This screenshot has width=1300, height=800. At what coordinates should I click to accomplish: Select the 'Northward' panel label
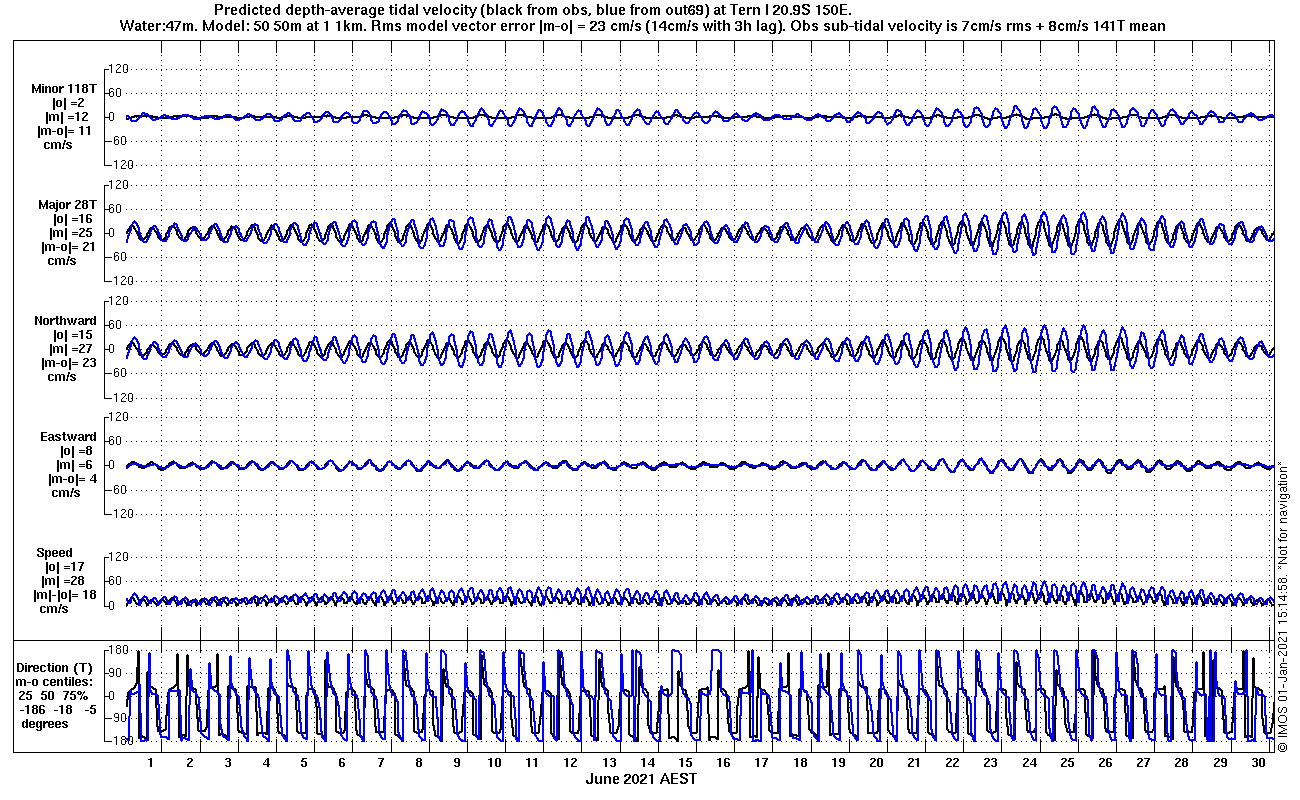pos(65,321)
